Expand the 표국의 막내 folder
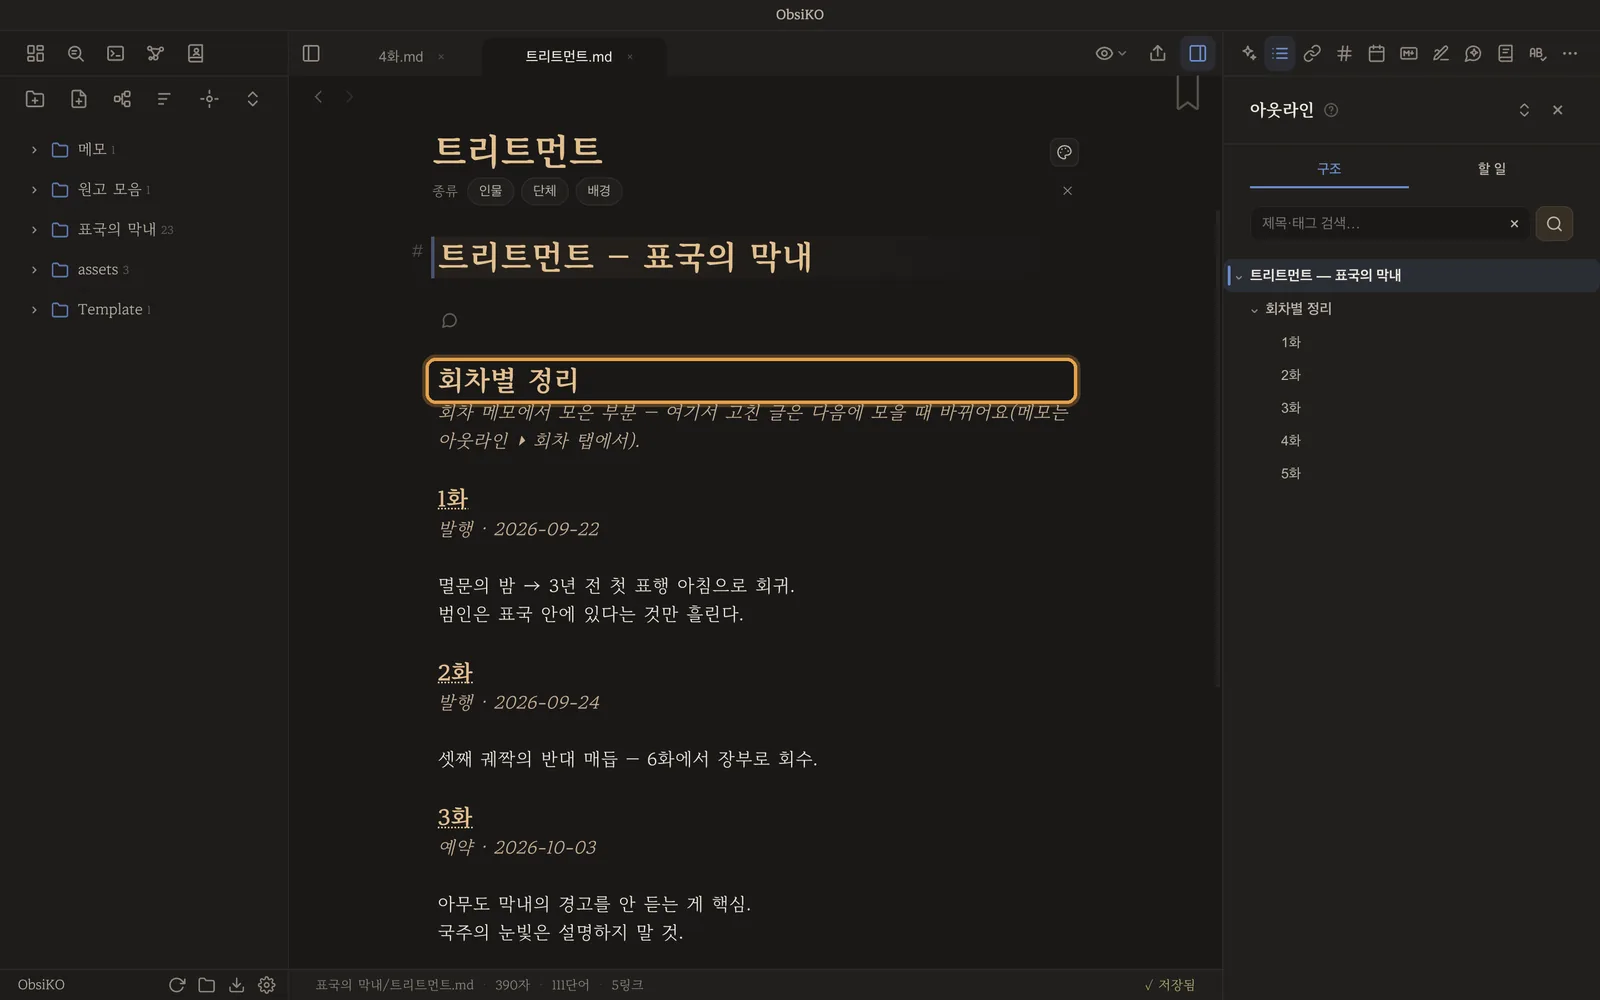Screen dimensions: 1600x1000 click(33, 230)
